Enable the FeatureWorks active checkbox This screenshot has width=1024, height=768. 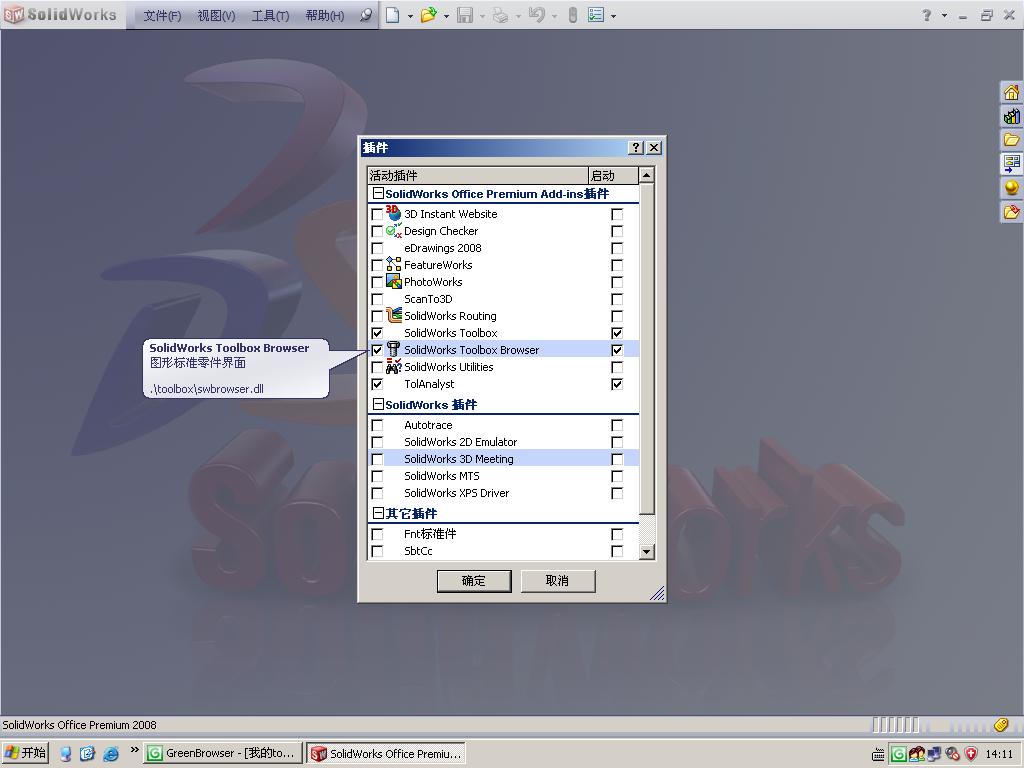click(377, 265)
